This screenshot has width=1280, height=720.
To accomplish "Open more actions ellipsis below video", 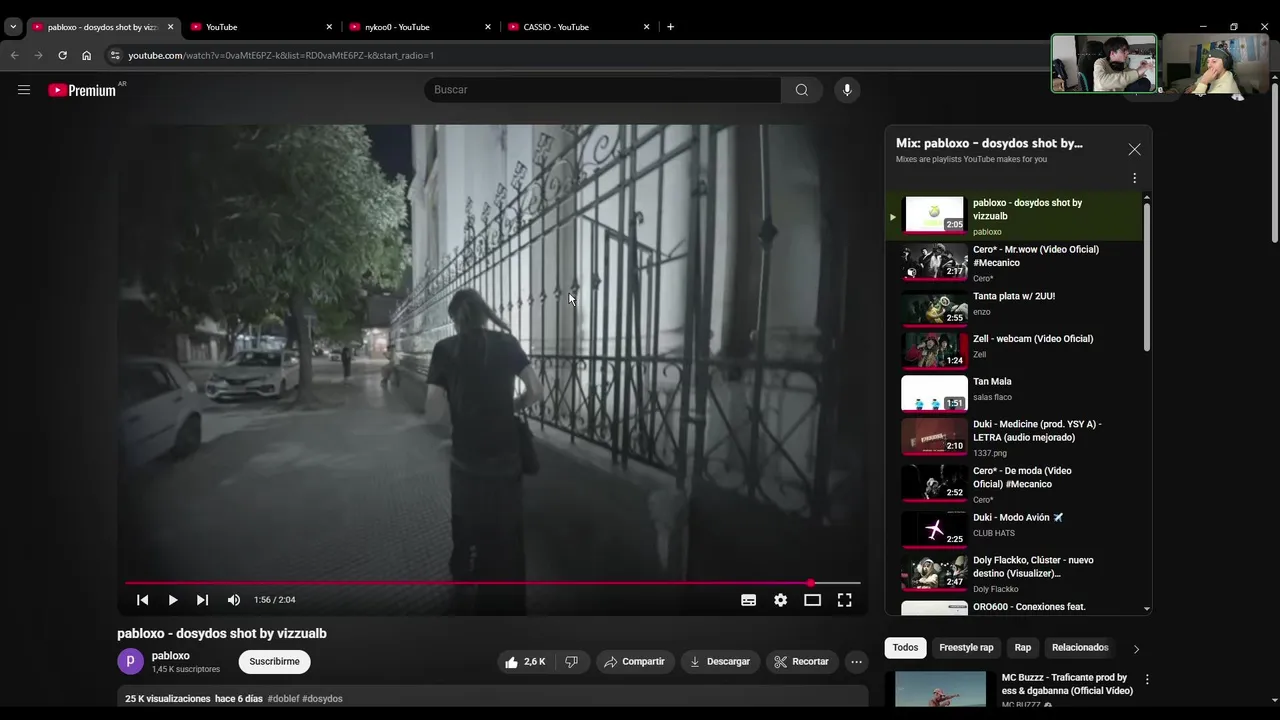I will [x=856, y=662].
